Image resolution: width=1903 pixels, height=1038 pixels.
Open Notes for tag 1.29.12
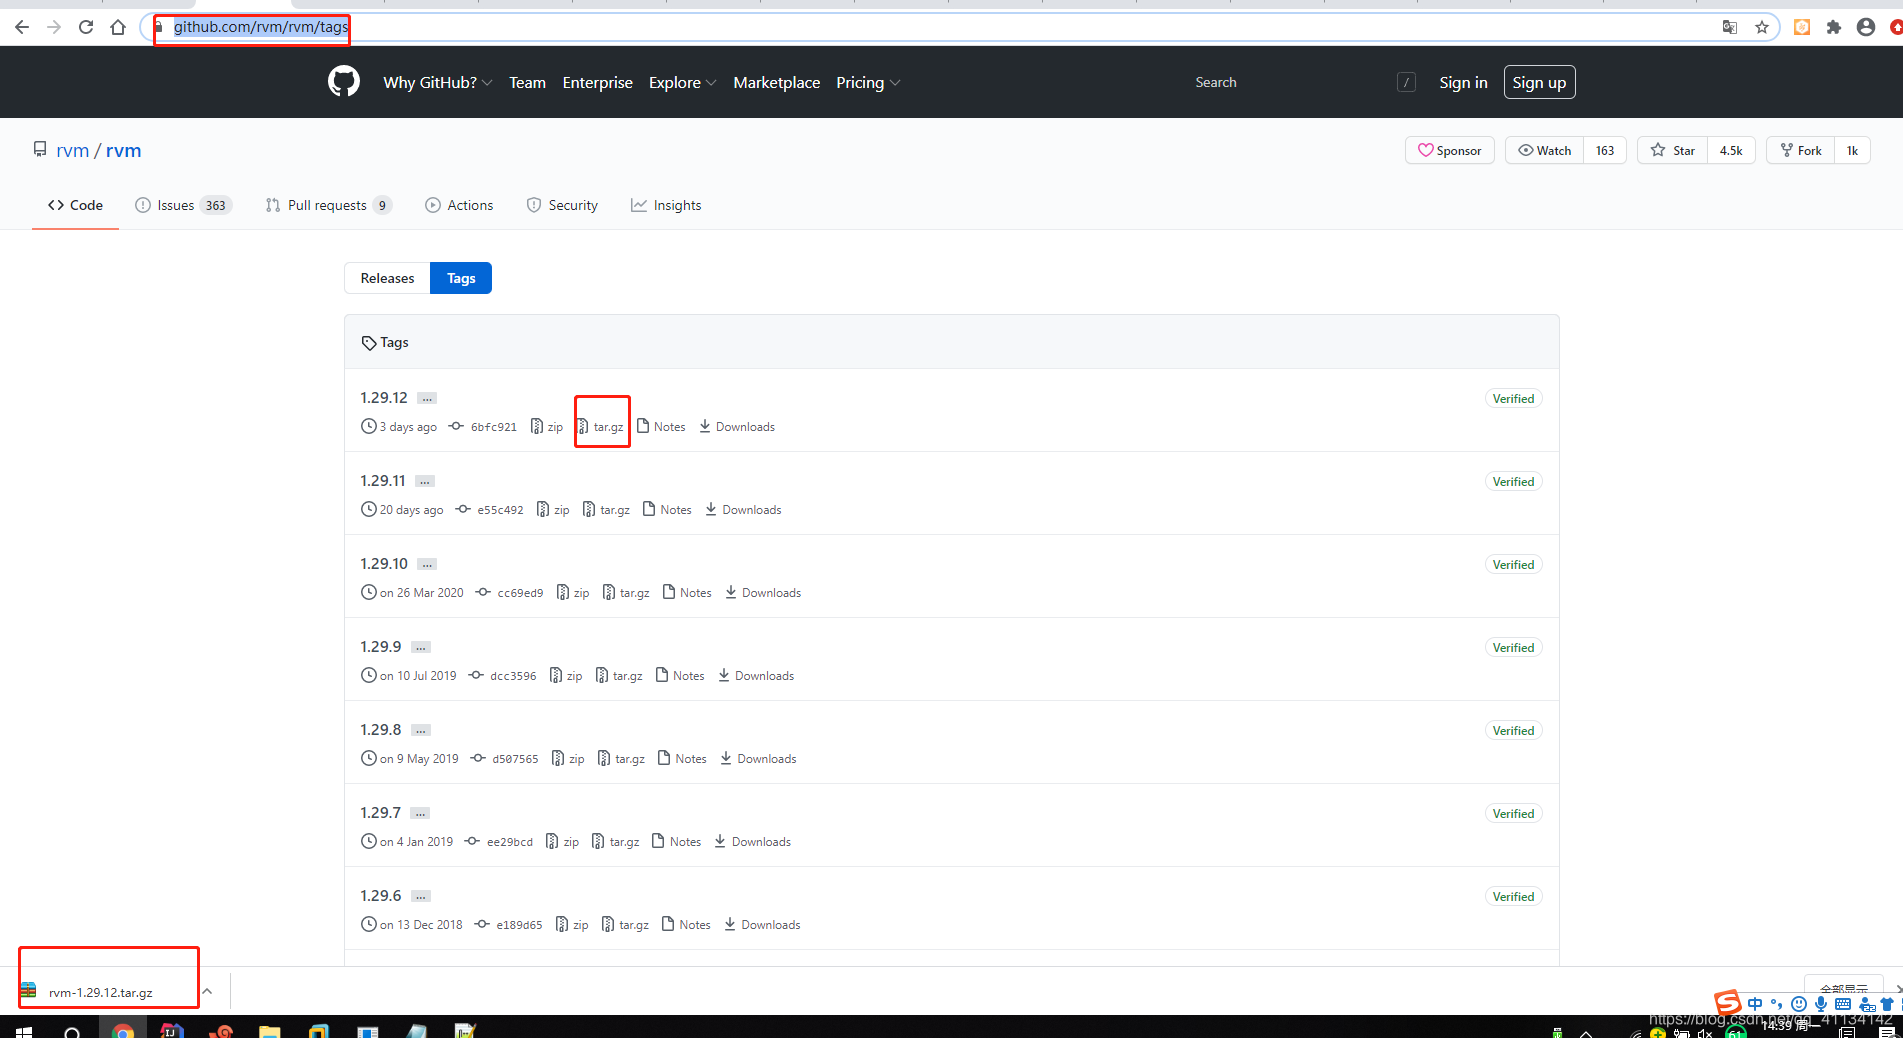661,426
